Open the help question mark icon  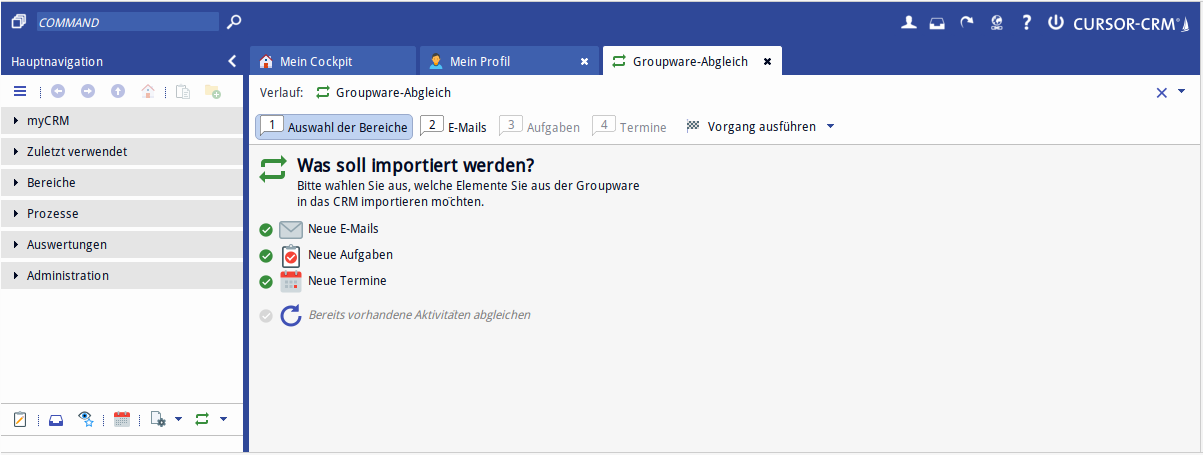point(1026,22)
